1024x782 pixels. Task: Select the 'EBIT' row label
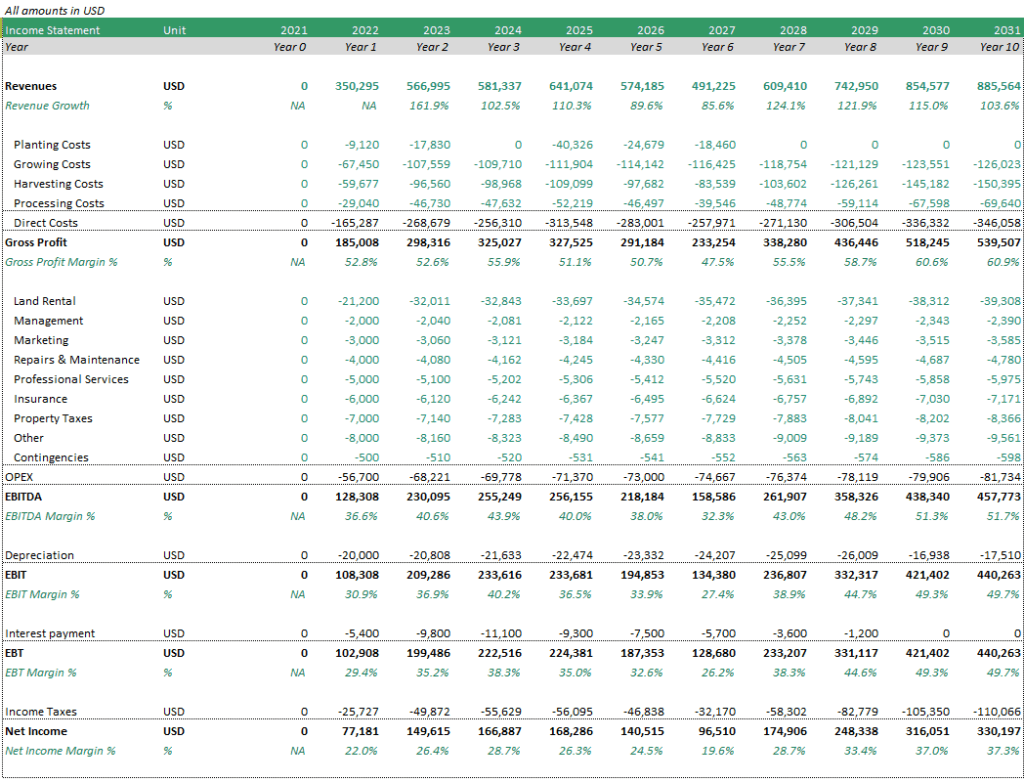click(16, 576)
